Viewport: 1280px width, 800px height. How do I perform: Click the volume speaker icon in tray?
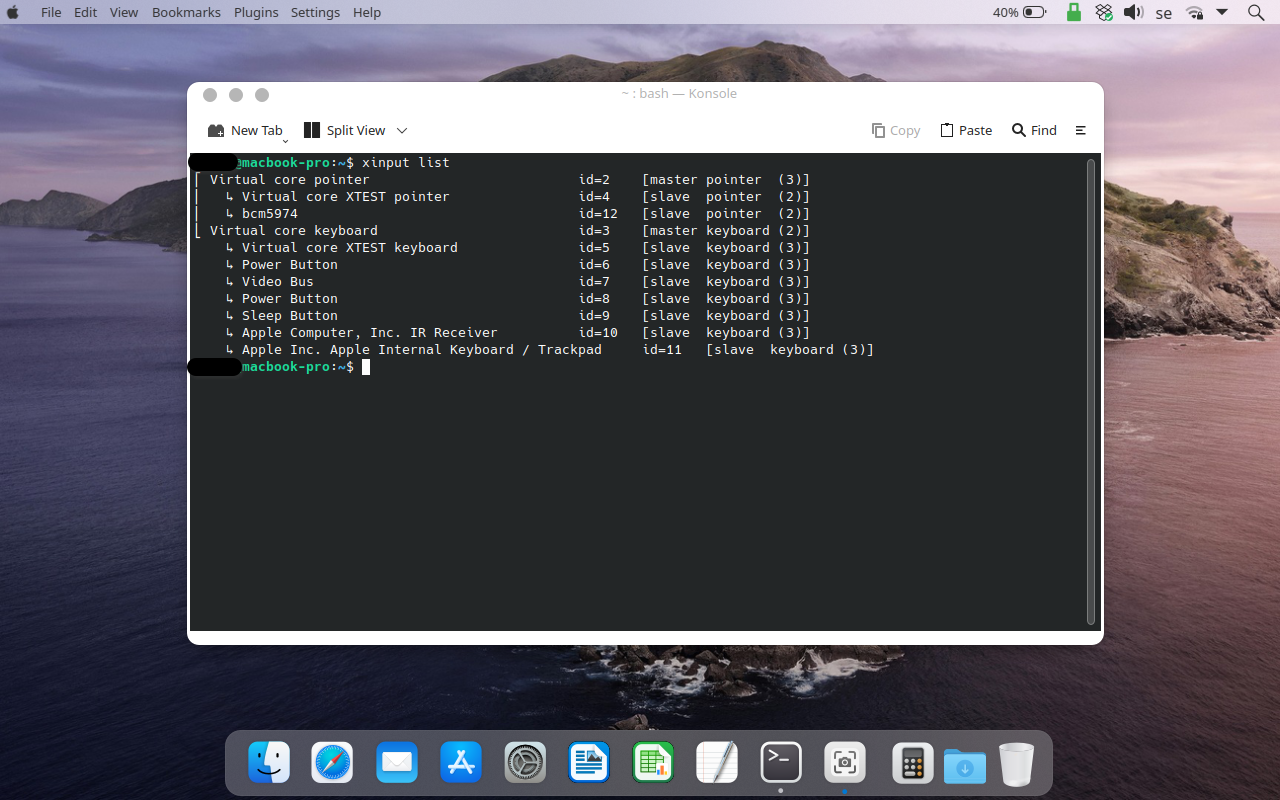click(x=1133, y=12)
